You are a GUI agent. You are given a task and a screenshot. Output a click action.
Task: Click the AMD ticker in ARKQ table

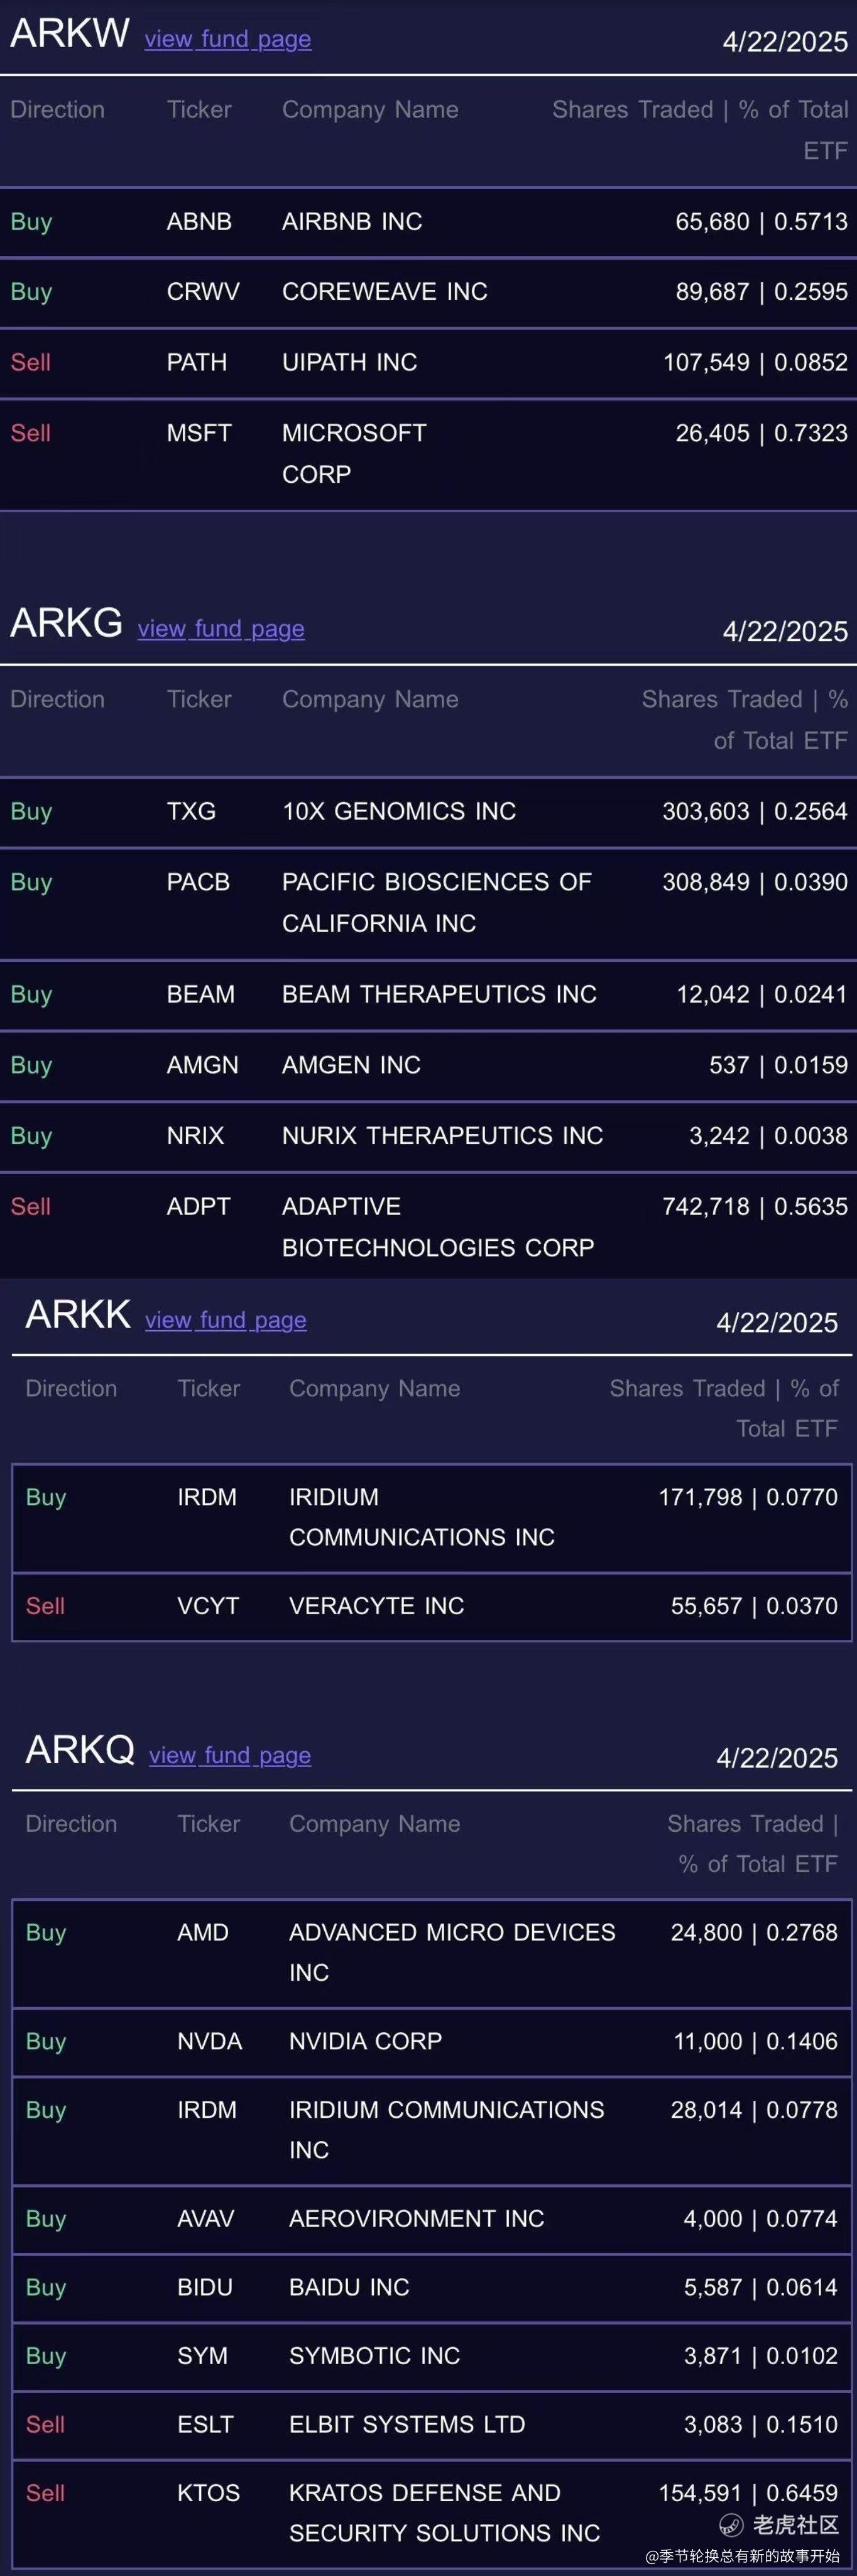pyautogui.click(x=203, y=1932)
